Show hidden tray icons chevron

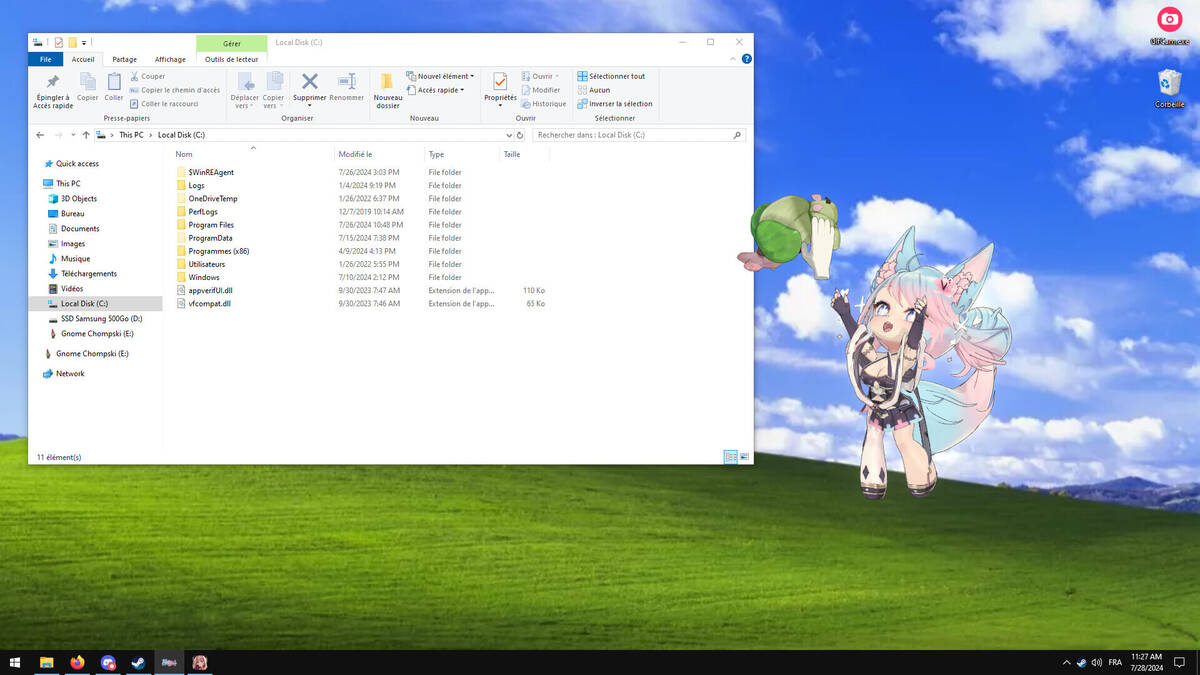click(x=1066, y=662)
